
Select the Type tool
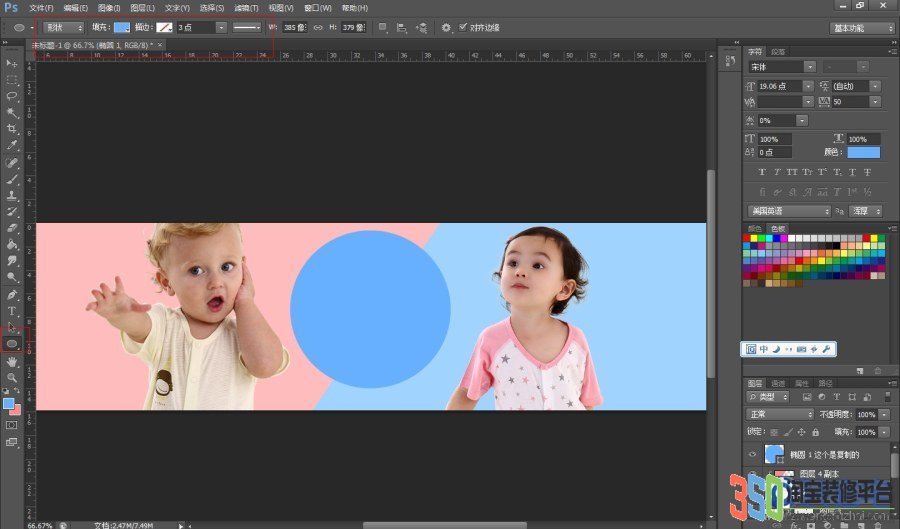pos(11,311)
